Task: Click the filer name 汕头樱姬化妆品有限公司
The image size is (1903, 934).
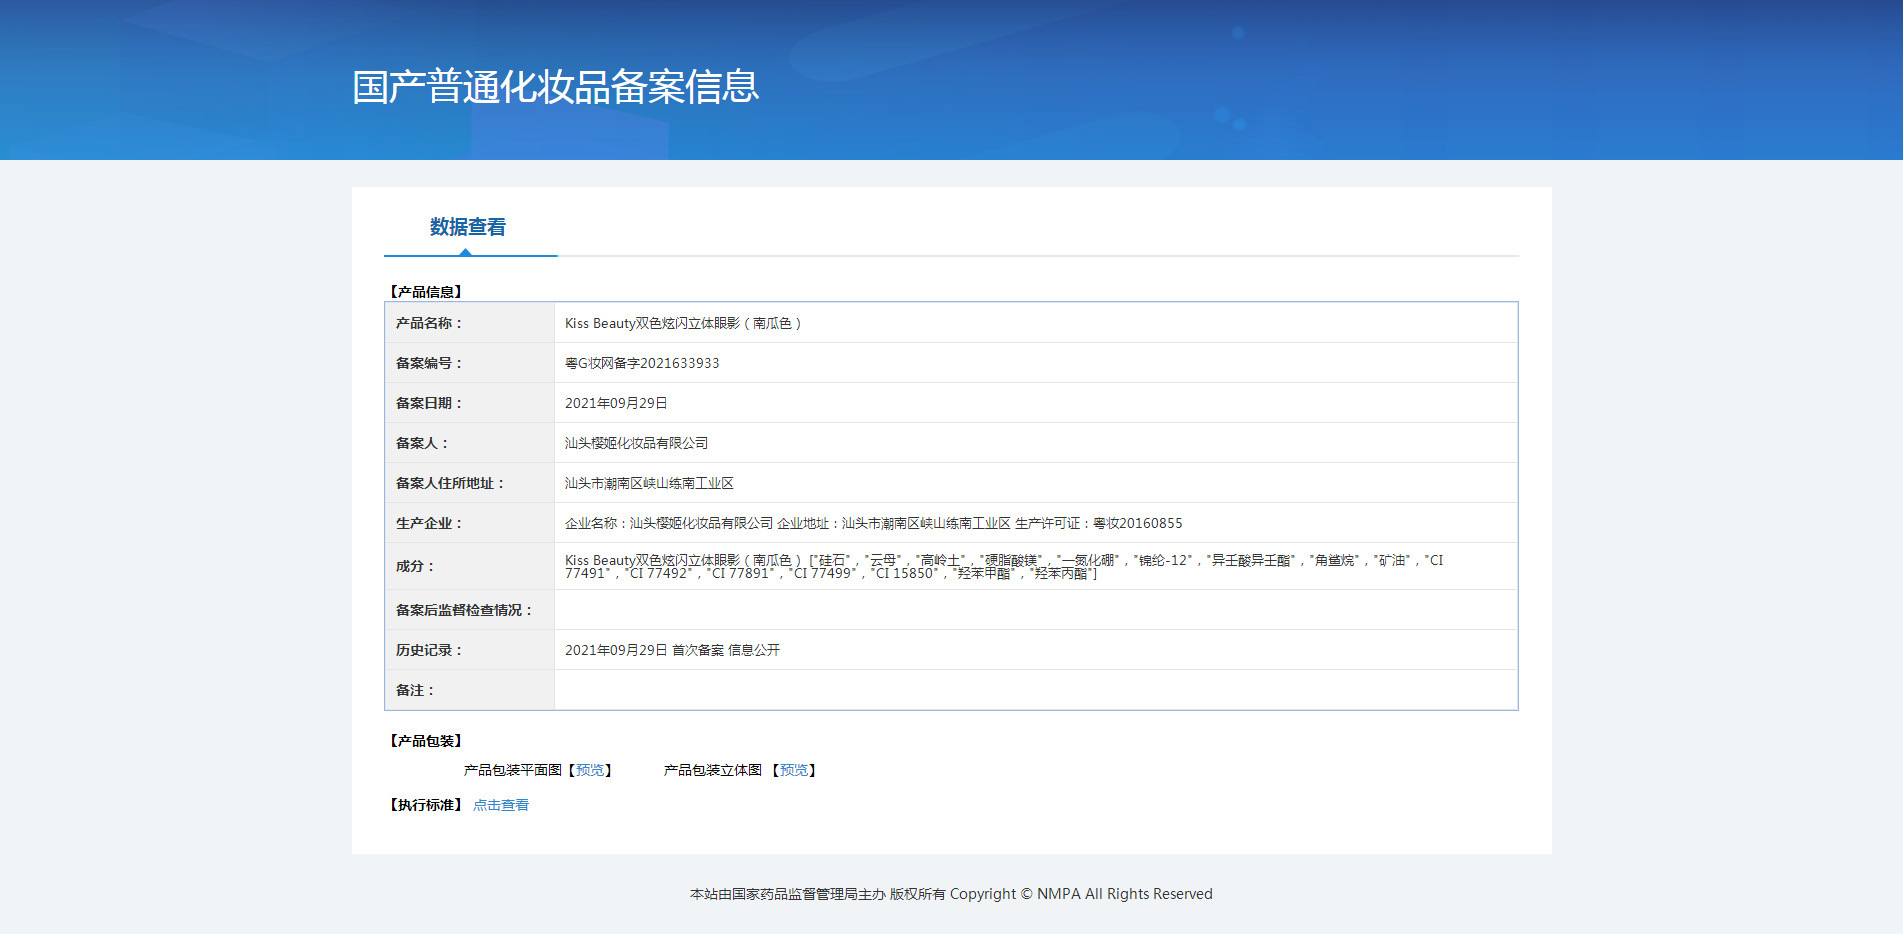Action: [636, 443]
